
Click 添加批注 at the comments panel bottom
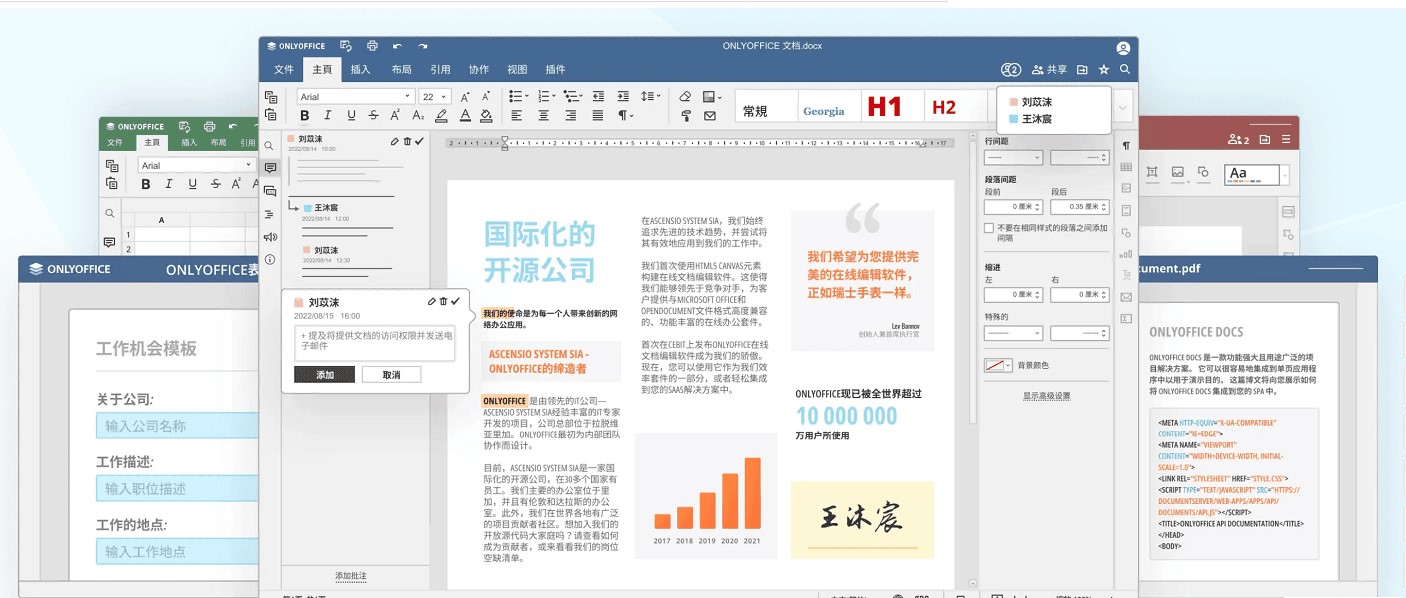351,576
